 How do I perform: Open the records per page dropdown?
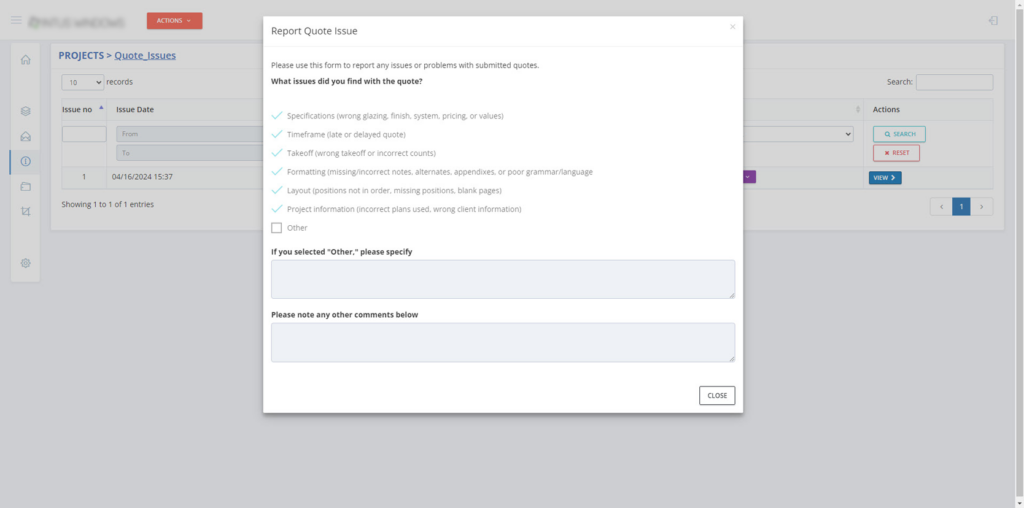(x=83, y=82)
